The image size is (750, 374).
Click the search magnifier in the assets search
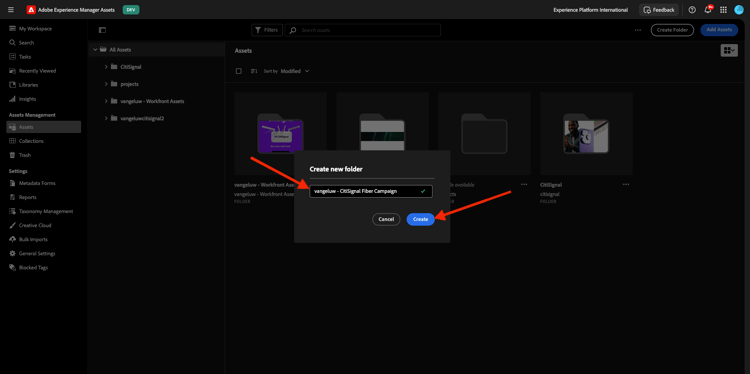(x=293, y=30)
